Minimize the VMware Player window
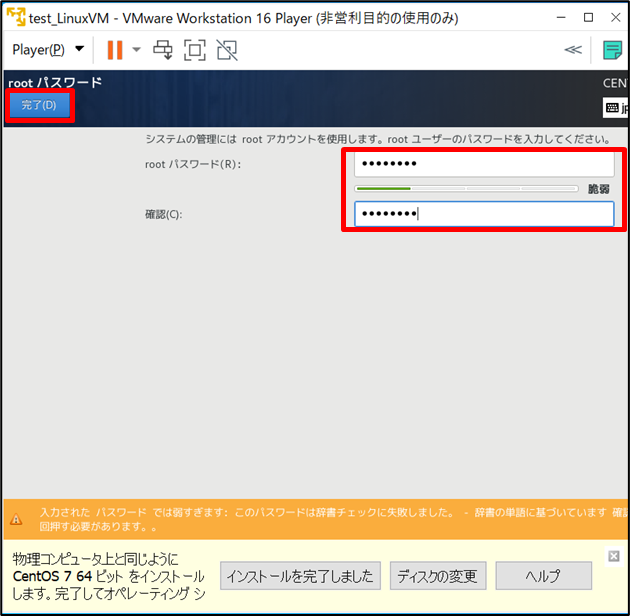The height and width of the screenshot is (616, 630). [561, 18]
